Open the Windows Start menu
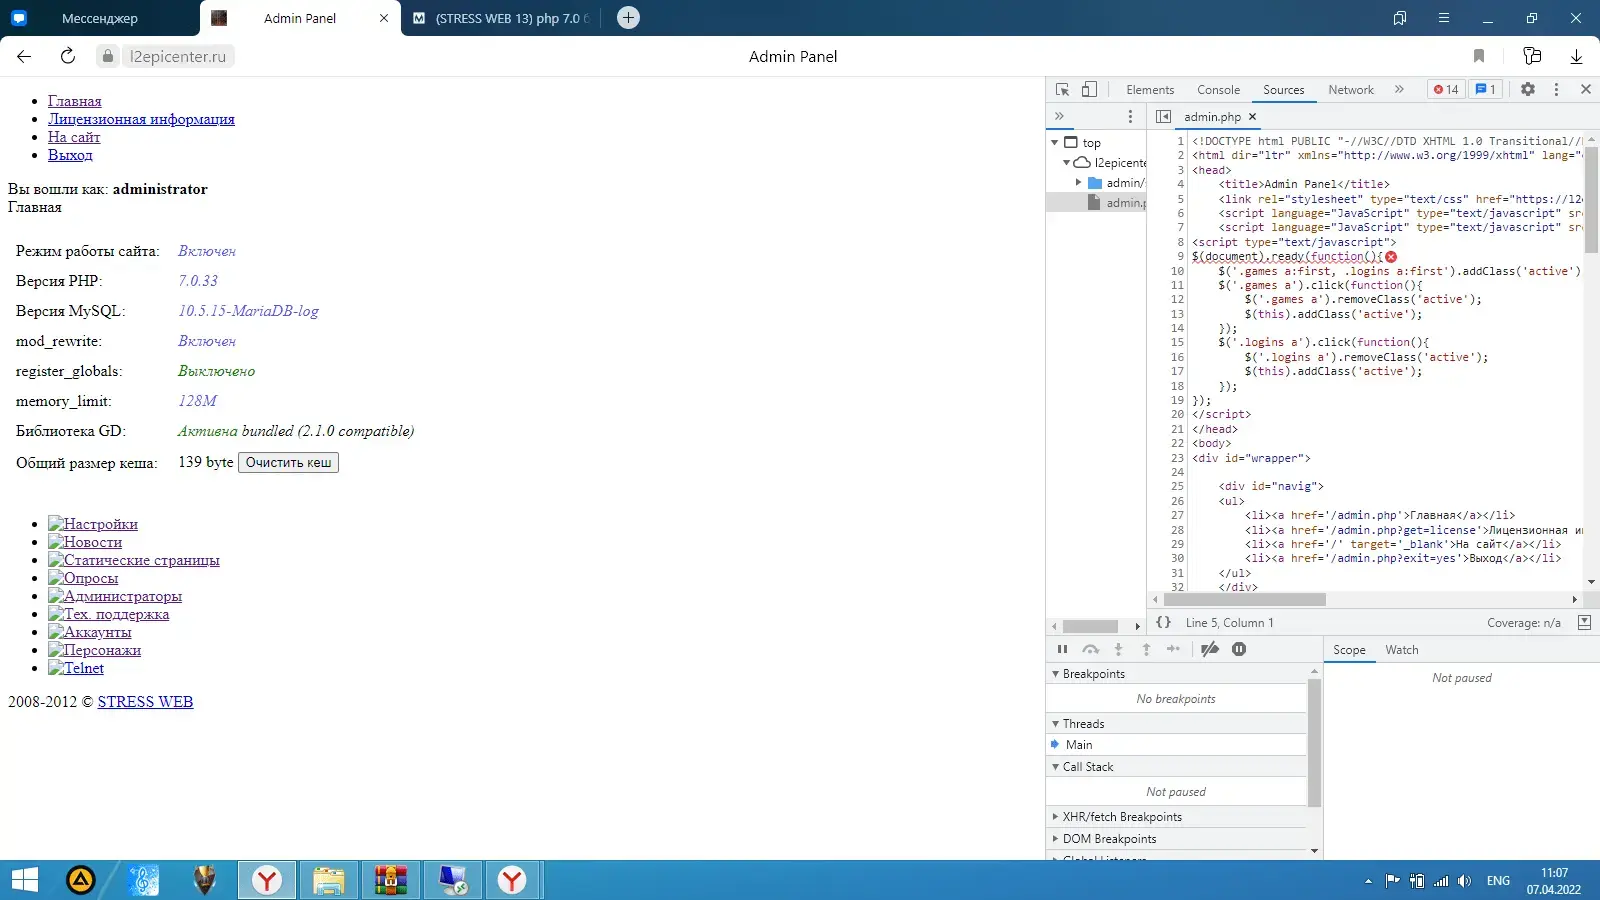Screen dimensions: 1600x900 point(24,880)
